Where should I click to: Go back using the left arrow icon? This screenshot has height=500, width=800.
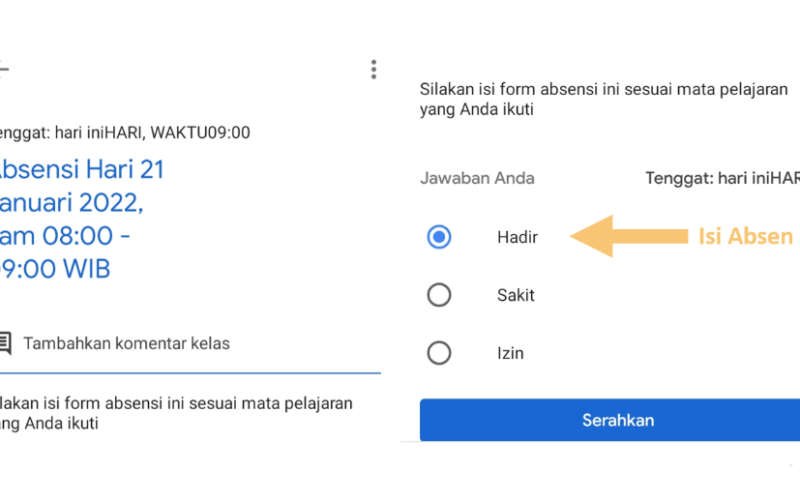[4, 69]
